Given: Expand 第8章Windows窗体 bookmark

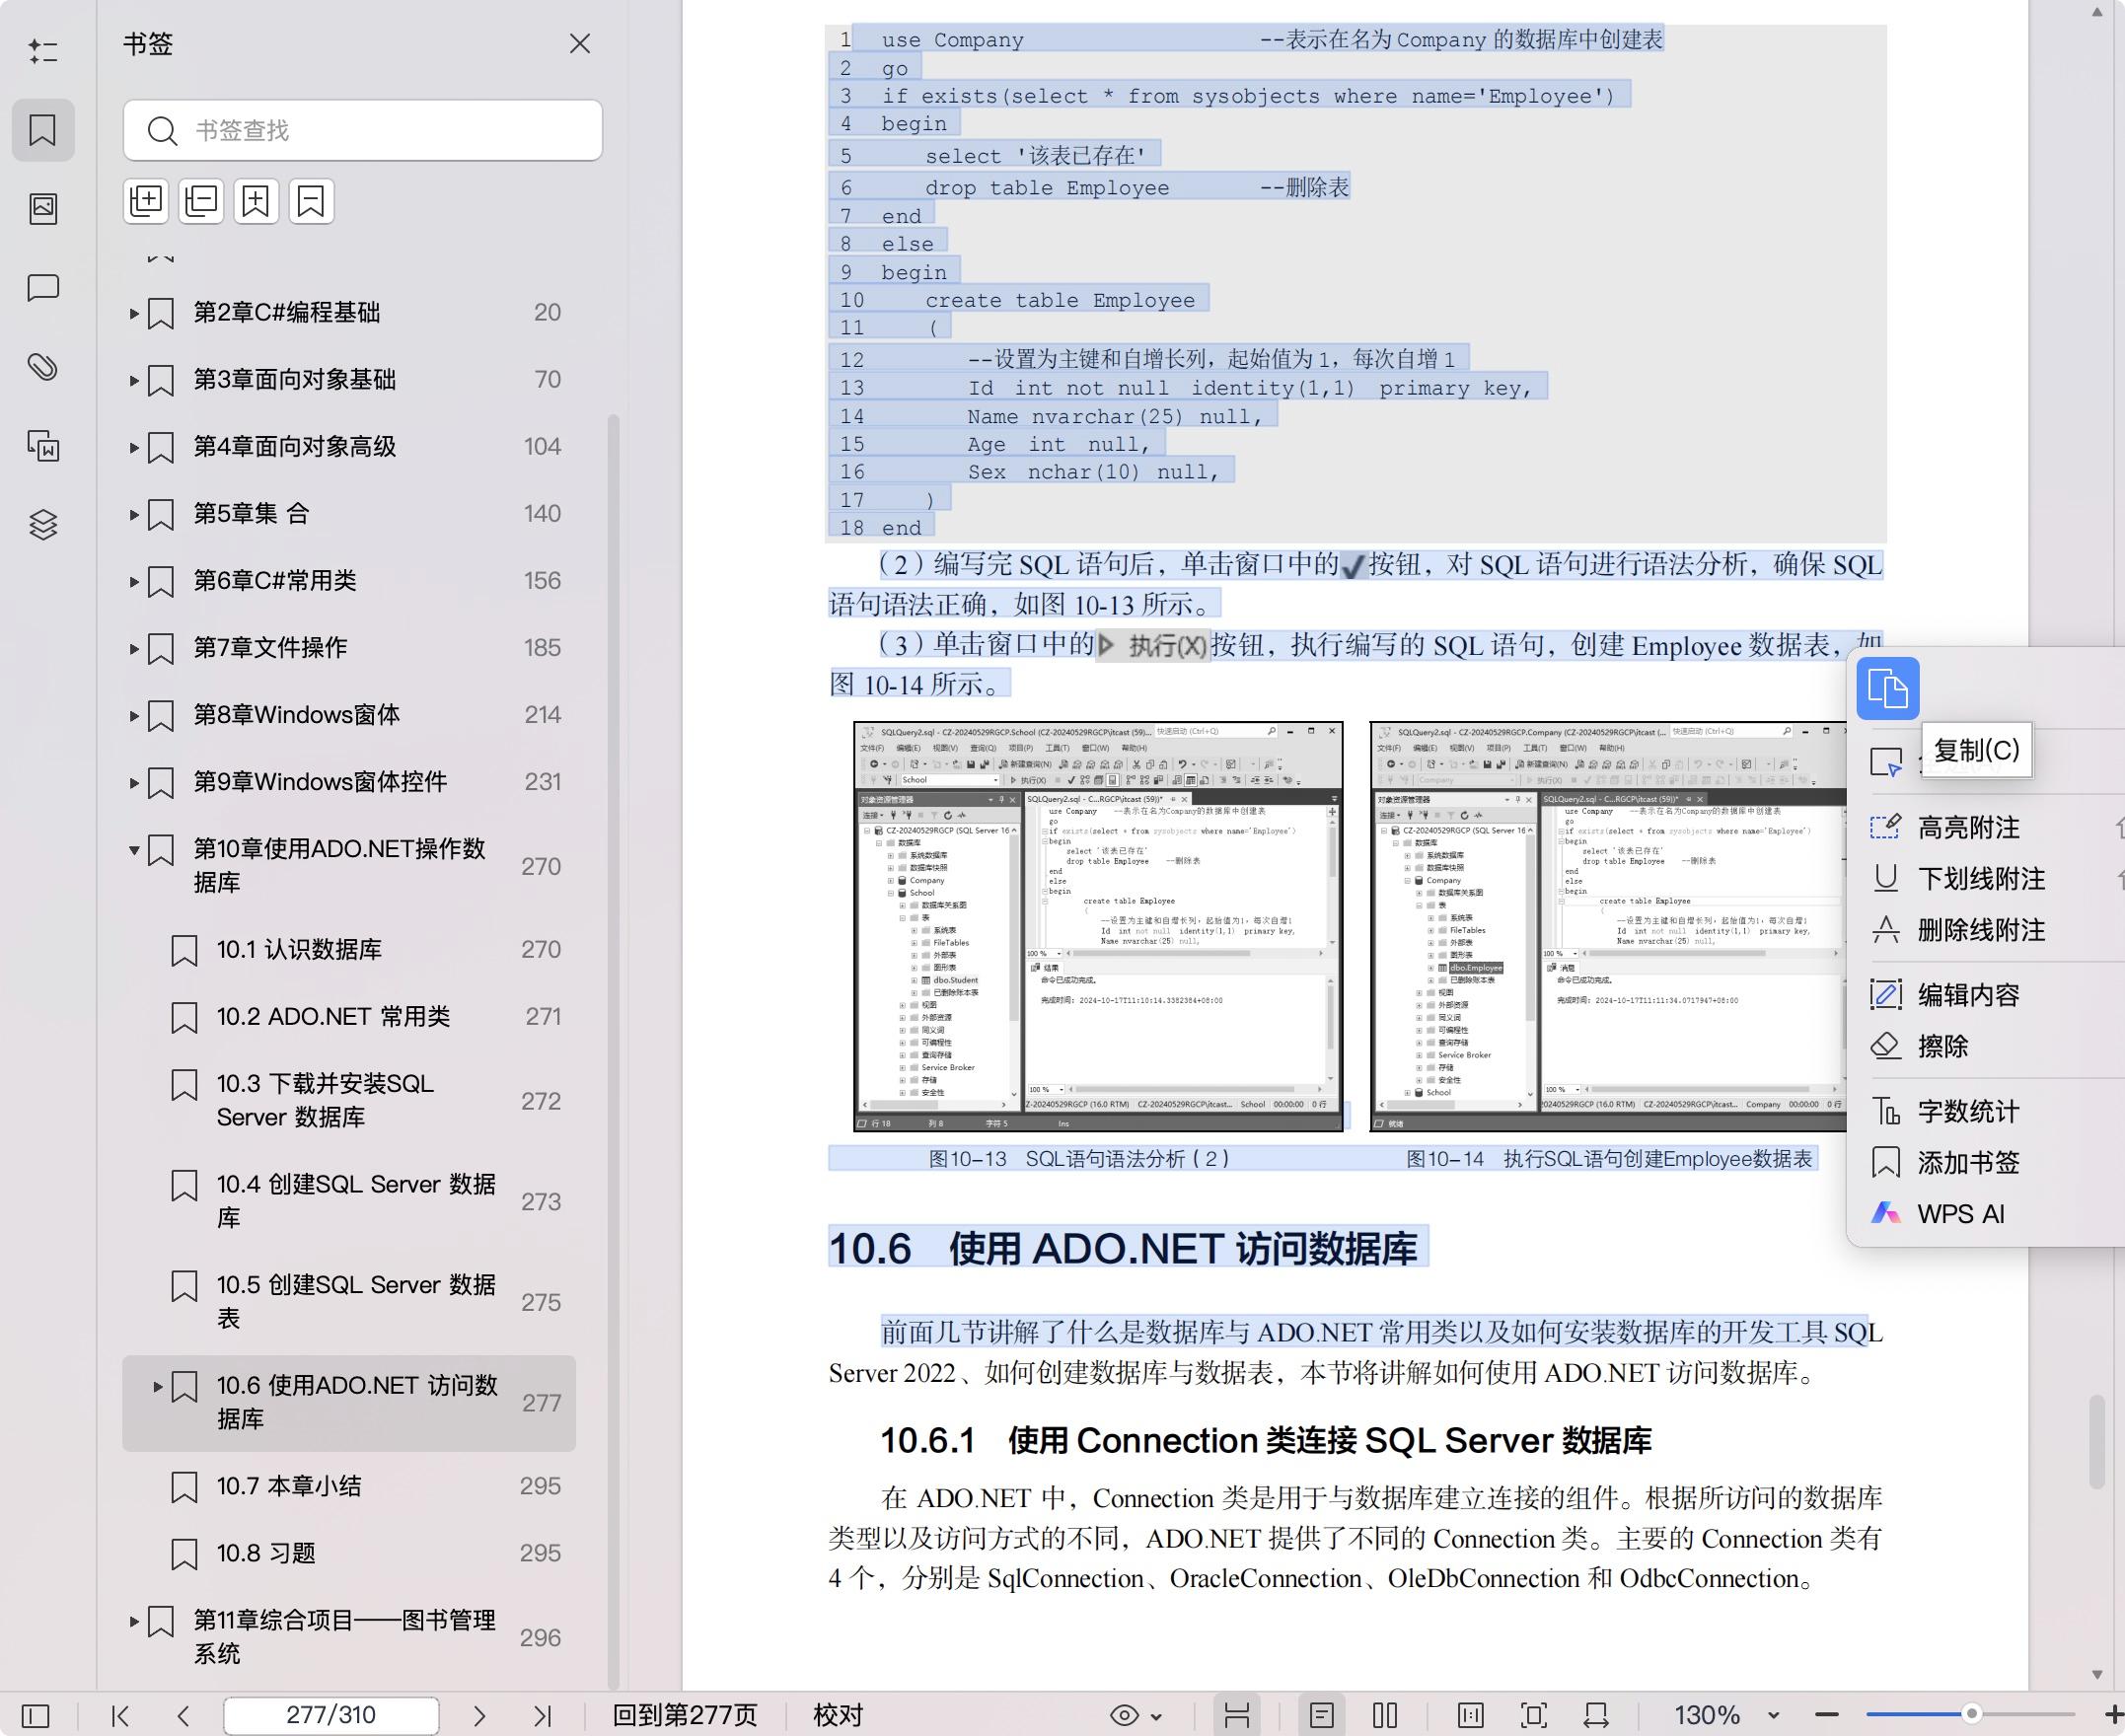Looking at the screenshot, I should click(133, 715).
